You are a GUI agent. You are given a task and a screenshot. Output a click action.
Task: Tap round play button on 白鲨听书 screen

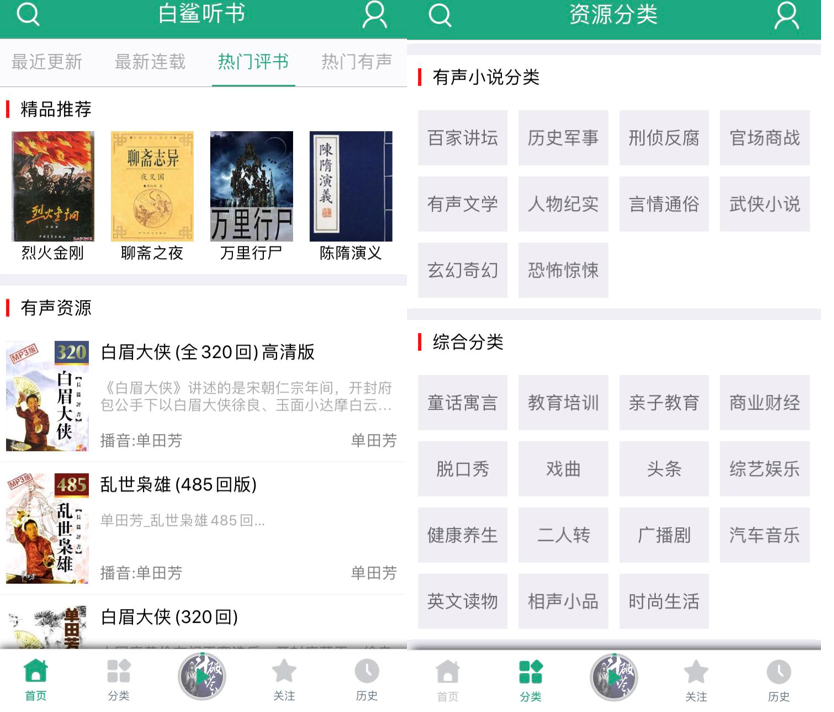(x=202, y=676)
